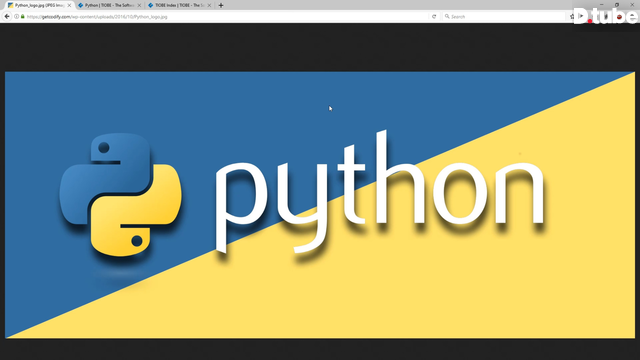Switch to the Python | TIOBE tab
This screenshot has height=360, width=640.
click(109, 5)
